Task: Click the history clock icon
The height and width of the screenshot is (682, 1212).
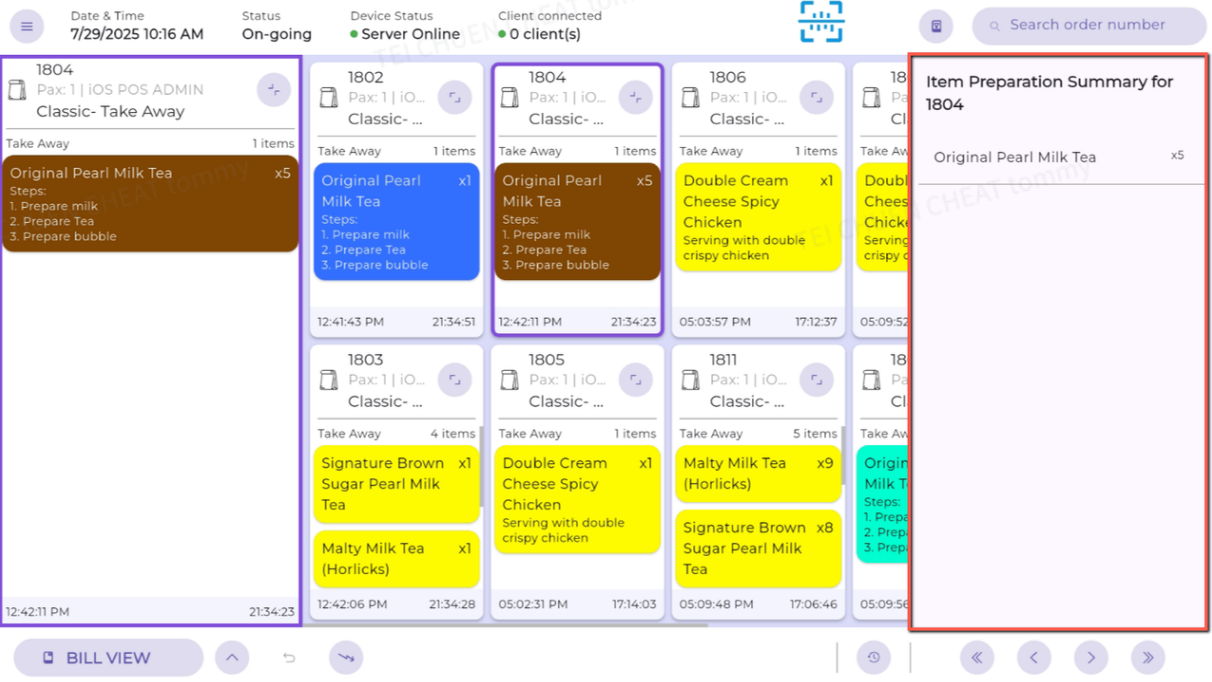Action: pos(873,658)
